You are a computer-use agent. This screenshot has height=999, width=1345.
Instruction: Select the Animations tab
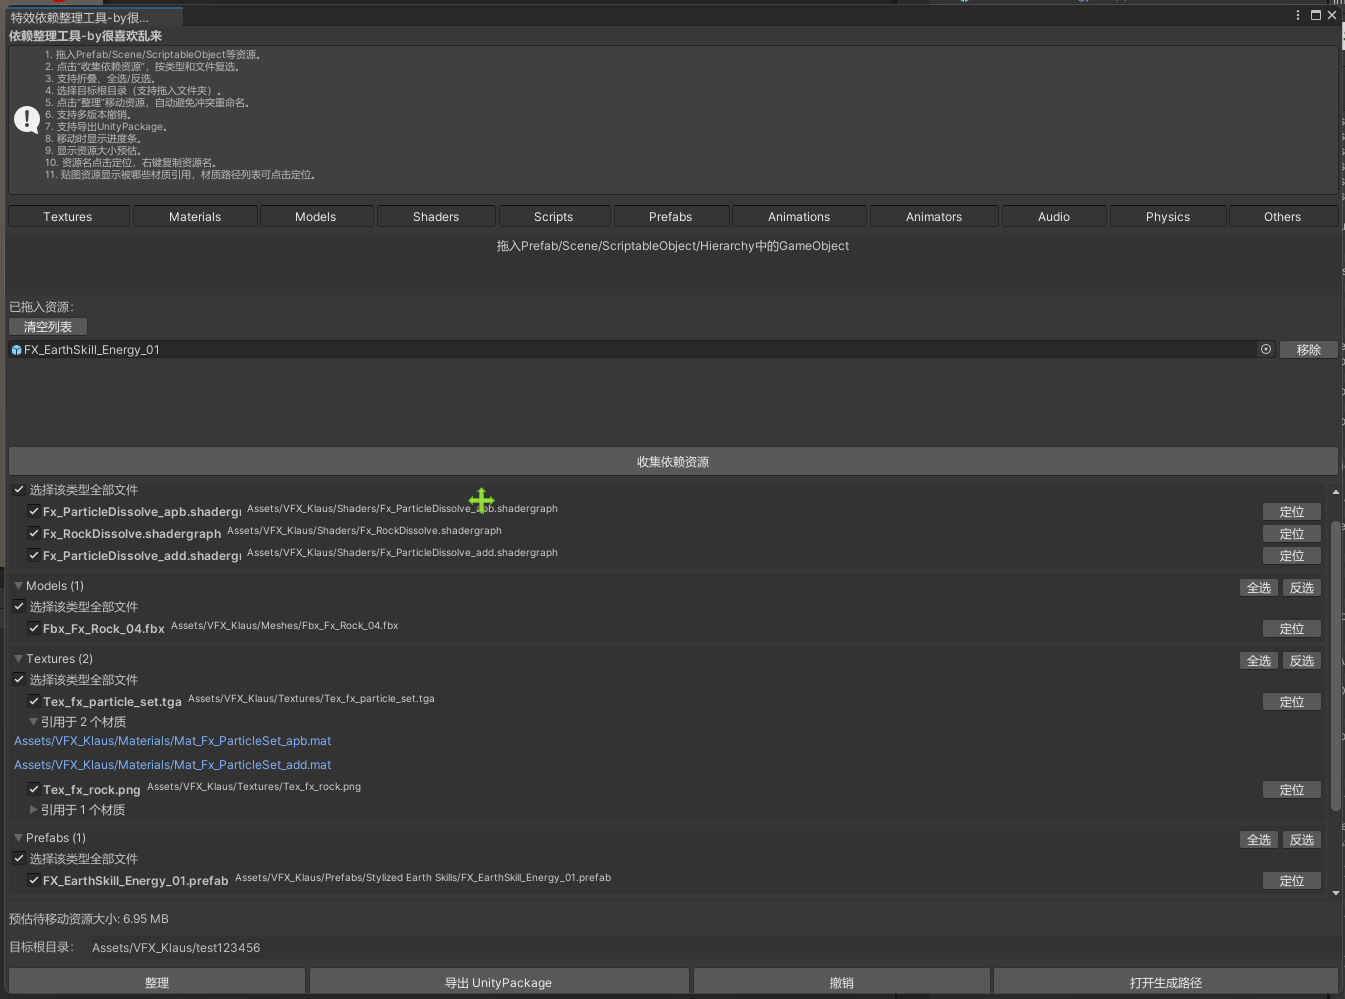click(x=799, y=216)
